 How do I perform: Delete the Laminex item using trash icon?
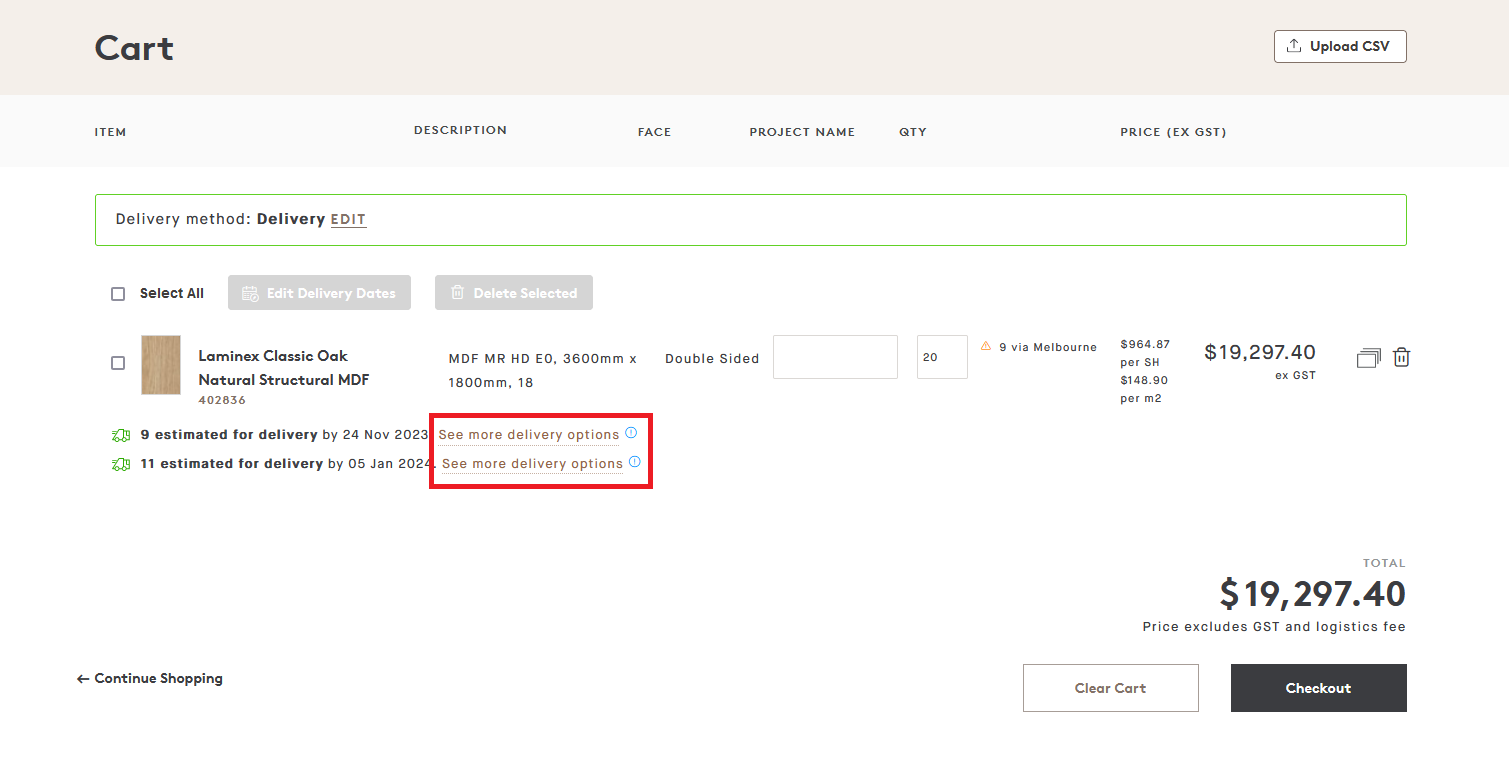1401,356
